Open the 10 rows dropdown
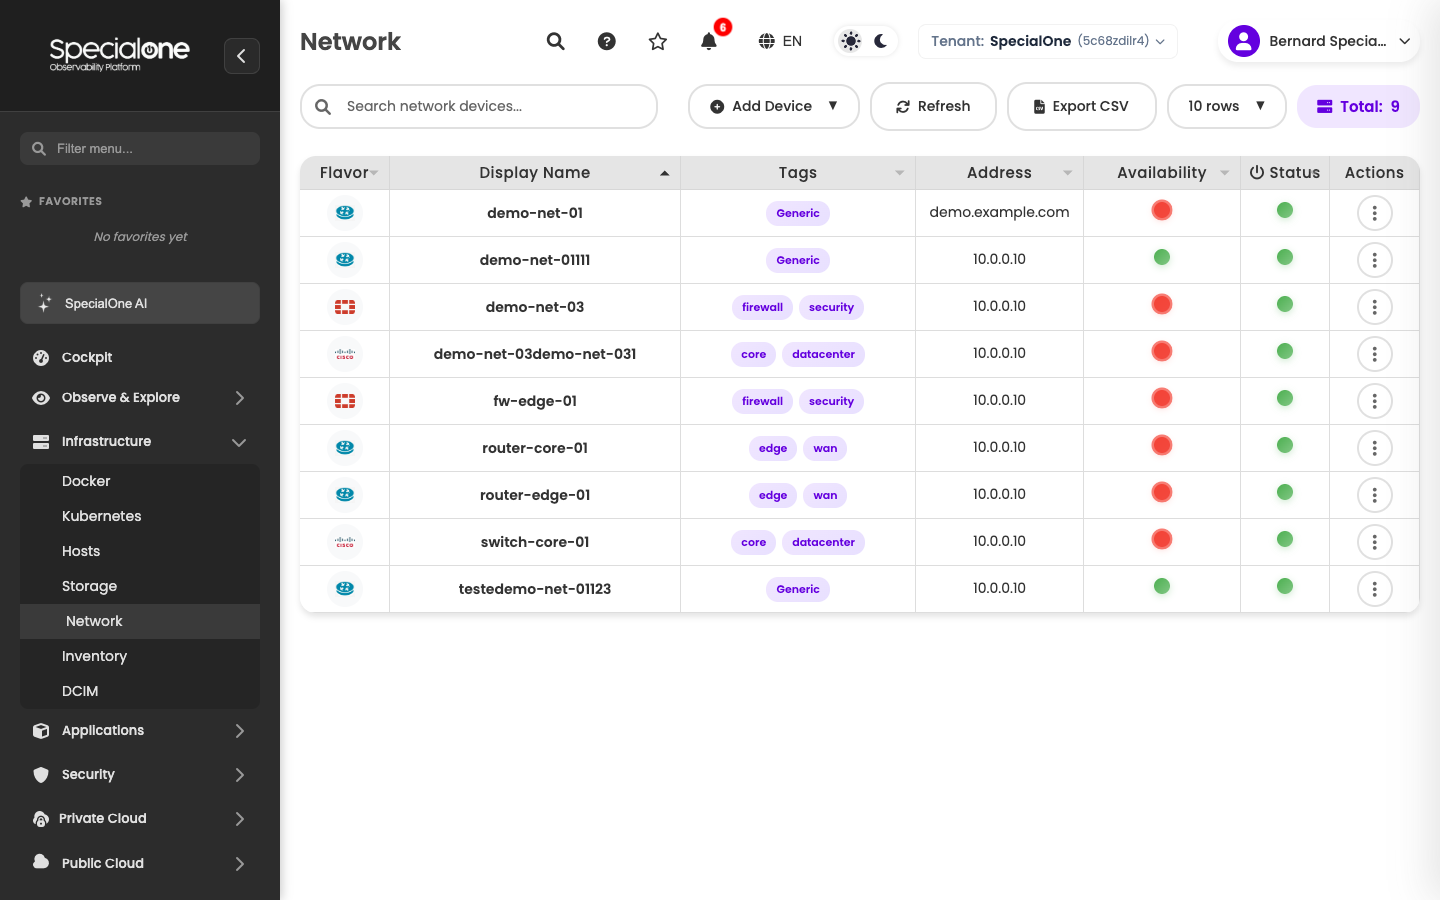 click(1227, 106)
